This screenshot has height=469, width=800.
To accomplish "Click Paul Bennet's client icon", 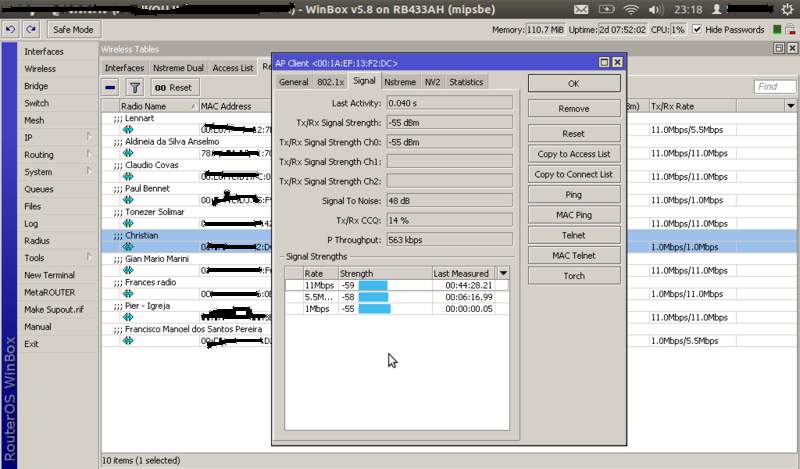I will [128, 200].
